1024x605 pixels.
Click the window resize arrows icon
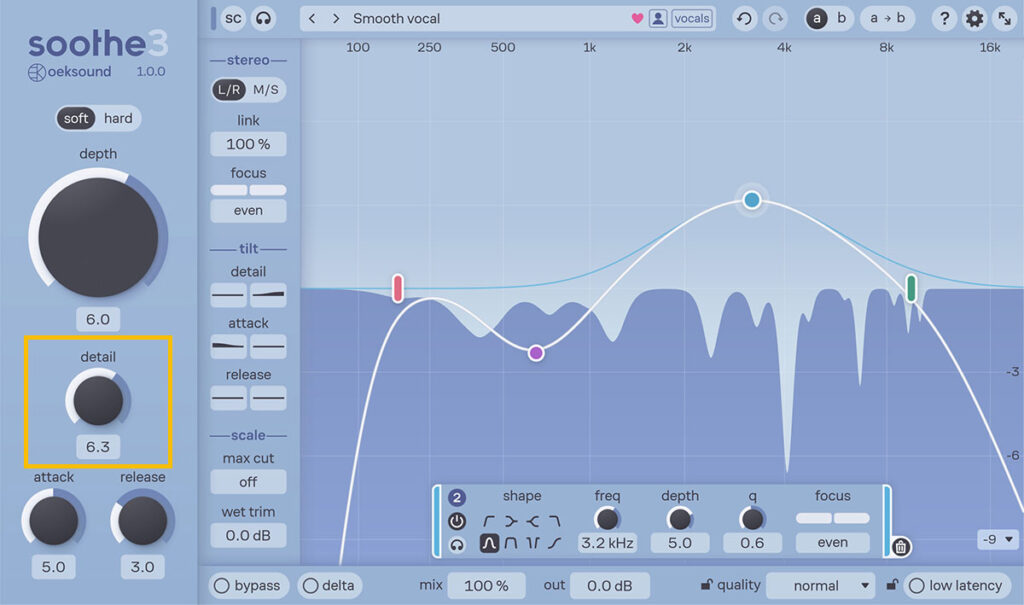pos(1004,18)
